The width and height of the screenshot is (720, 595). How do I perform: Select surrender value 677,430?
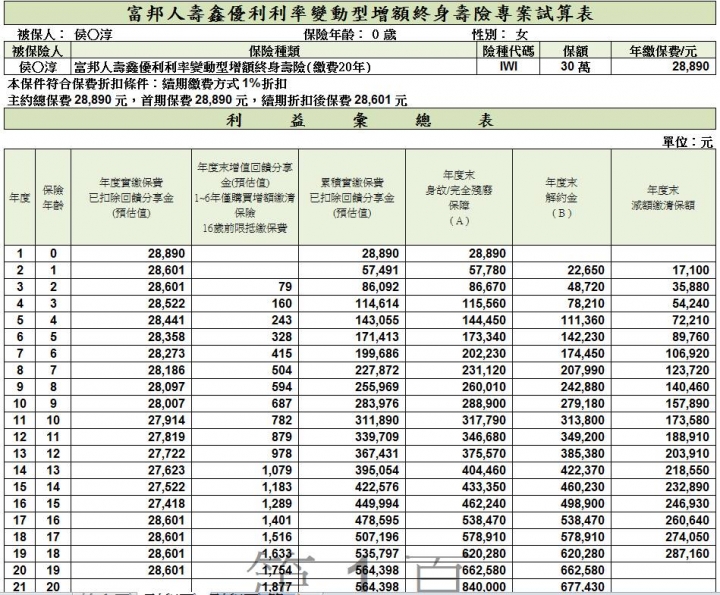(582, 587)
